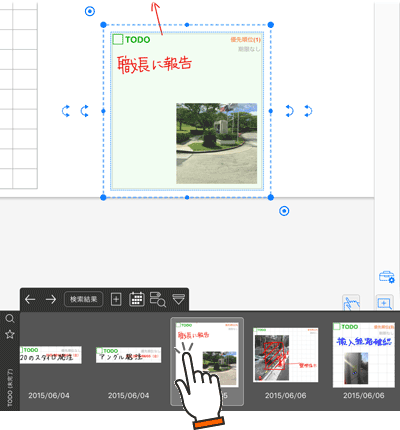Select the finger touch mode icon
The width and height of the screenshot is (400, 430).
click(x=351, y=303)
